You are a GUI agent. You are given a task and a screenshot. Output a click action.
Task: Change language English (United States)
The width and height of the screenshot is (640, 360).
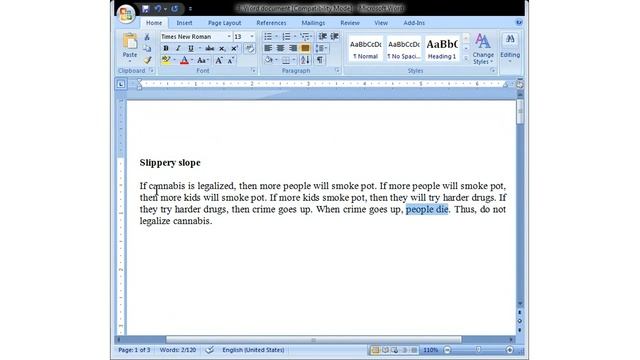[x=253, y=350]
